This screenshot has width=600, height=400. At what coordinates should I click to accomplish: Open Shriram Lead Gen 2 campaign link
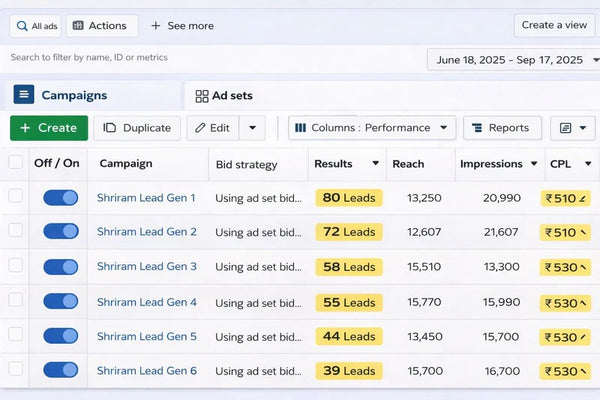(147, 232)
